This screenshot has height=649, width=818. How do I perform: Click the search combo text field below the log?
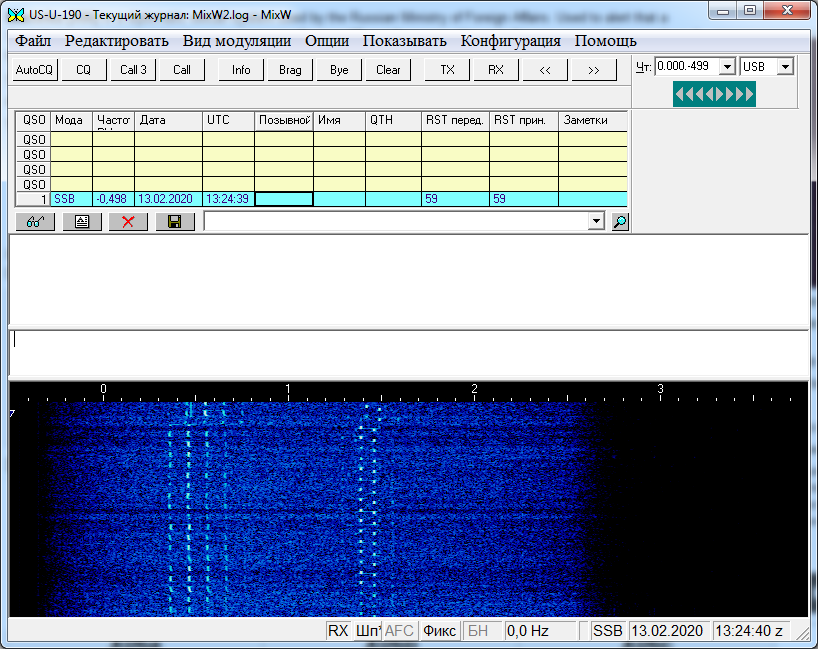coord(396,221)
